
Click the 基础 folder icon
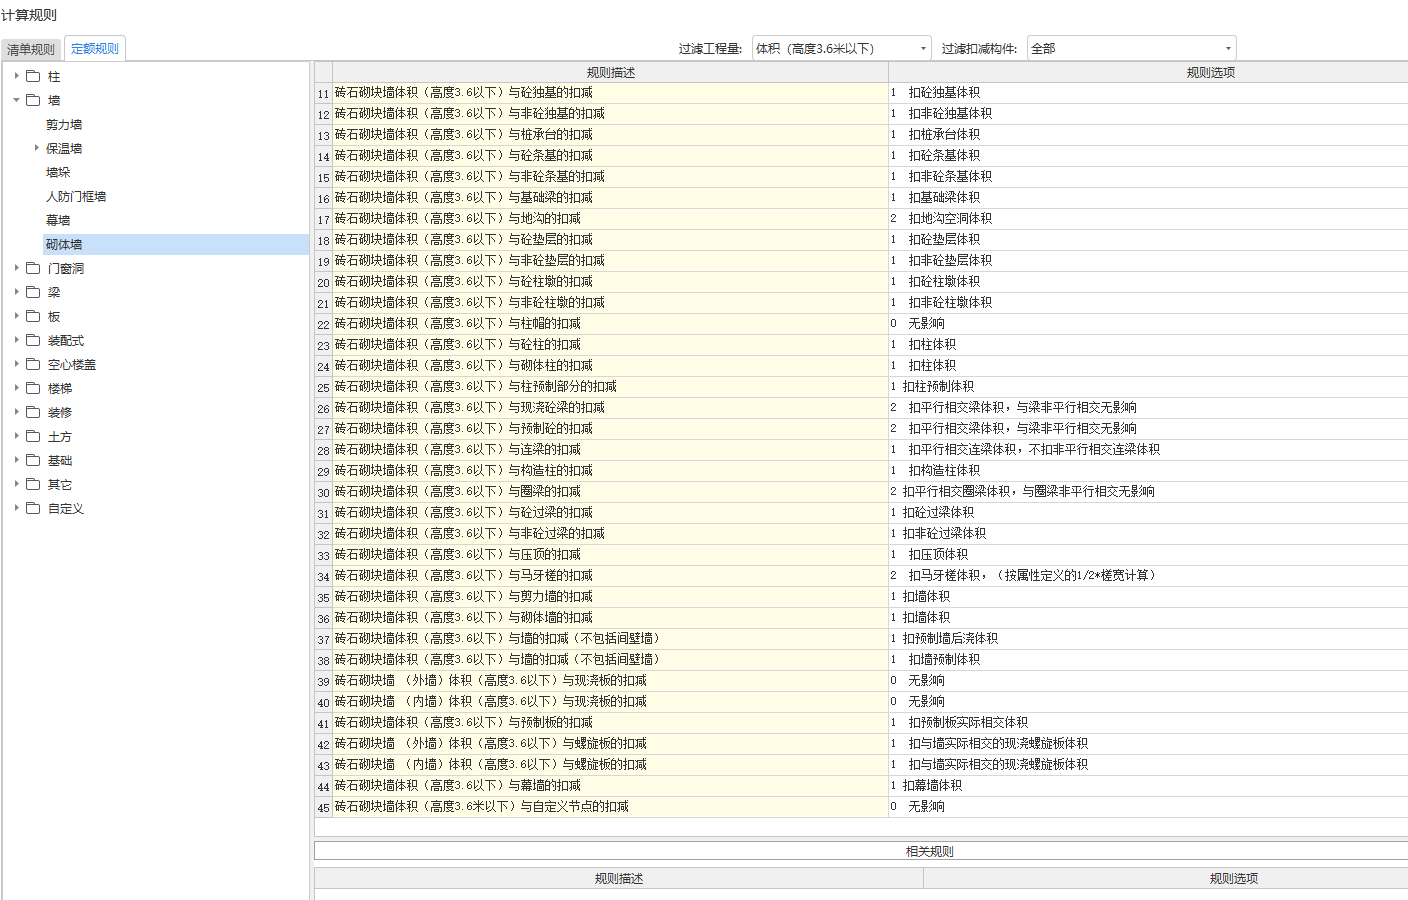click(x=33, y=460)
